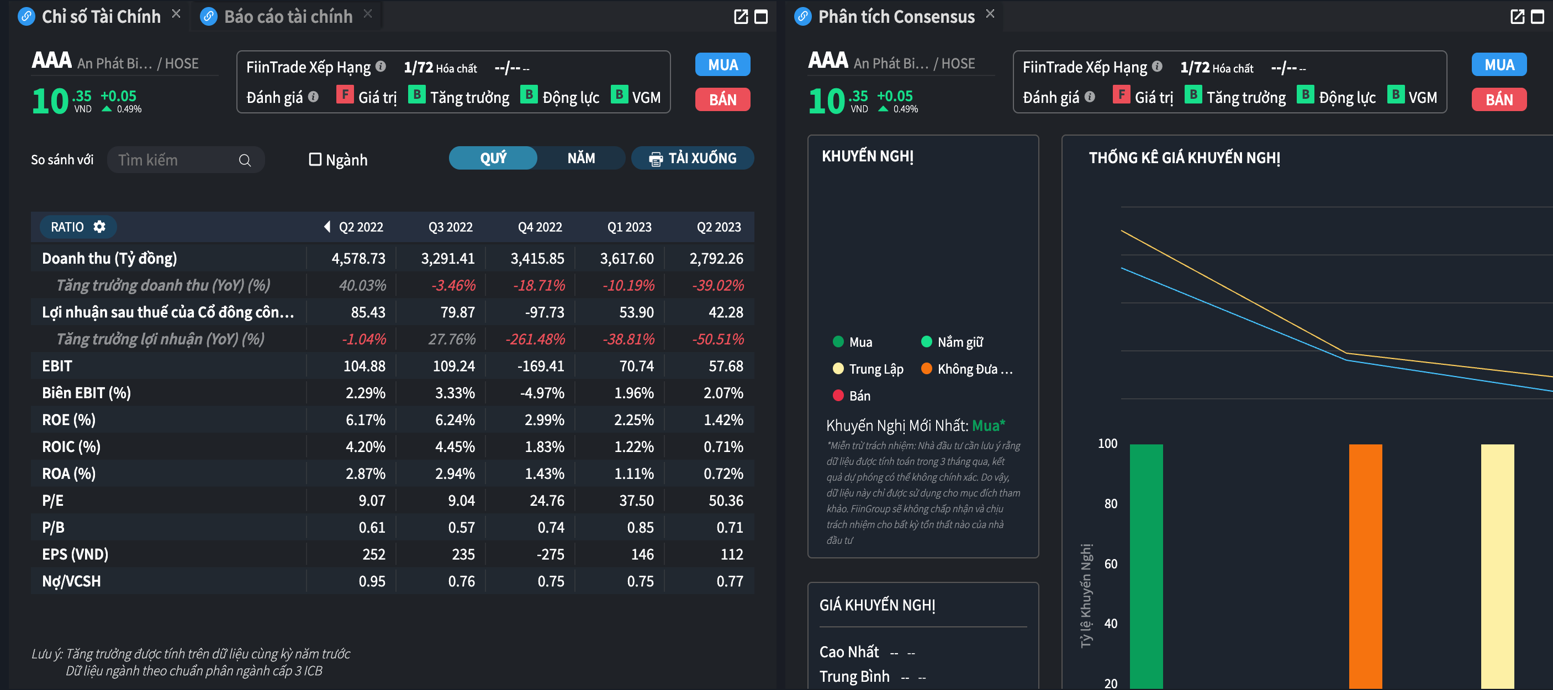The width and height of the screenshot is (1553, 690).
Task: Click MUA button in Consensus panel
Action: click(x=1499, y=65)
